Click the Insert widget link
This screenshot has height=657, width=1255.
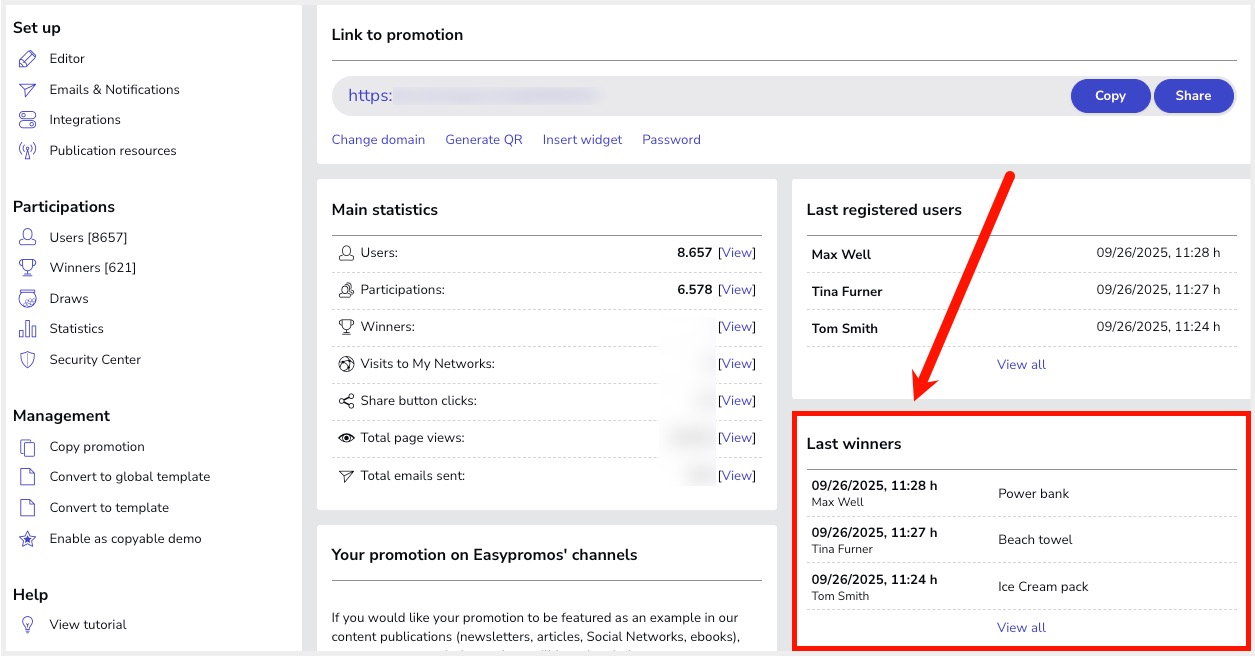(582, 140)
